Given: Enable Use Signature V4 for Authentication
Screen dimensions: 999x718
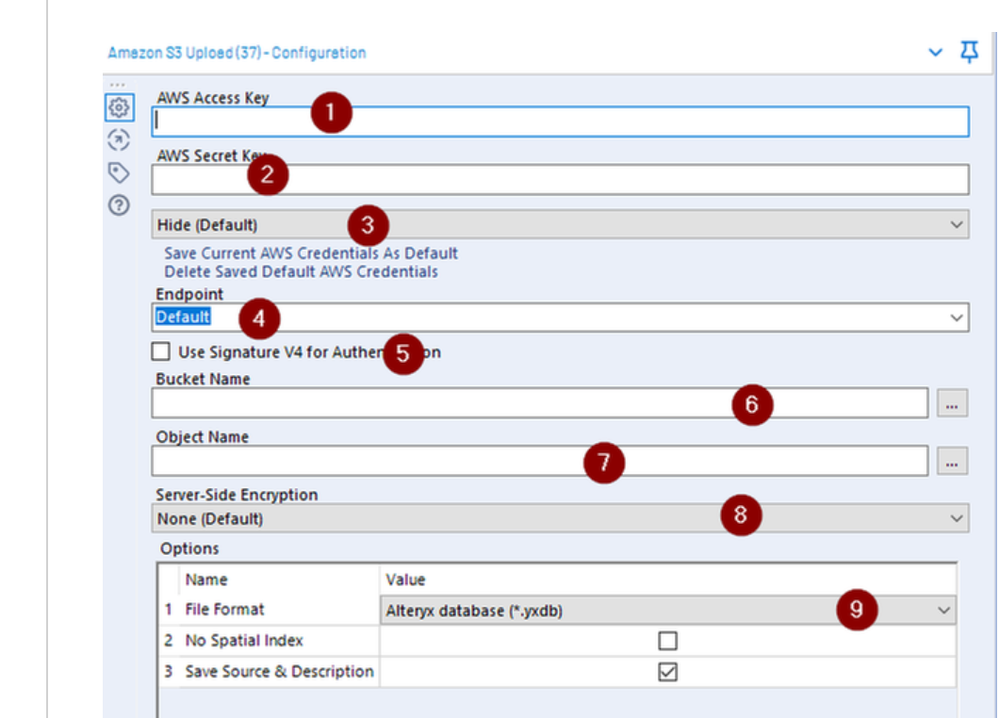Looking at the screenshot, I should click(x=161, y=351).
